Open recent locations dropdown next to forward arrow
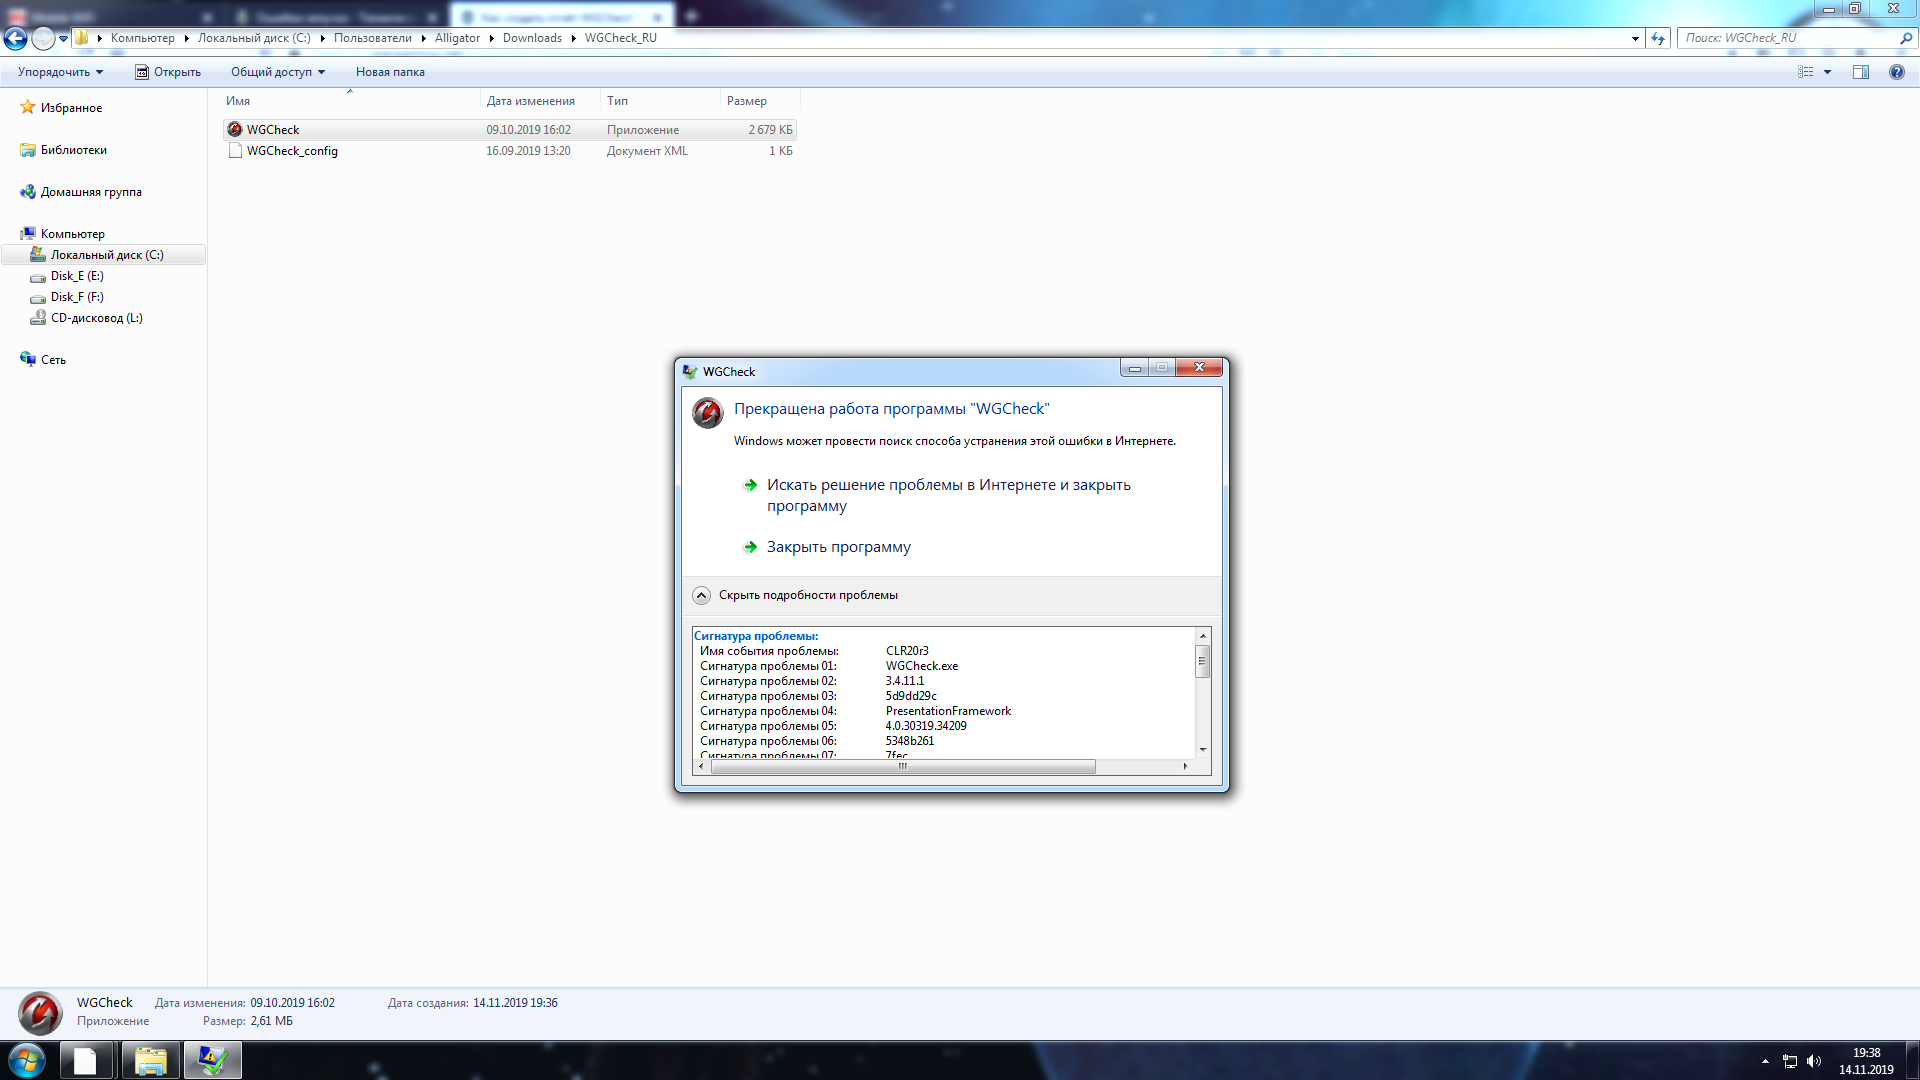The width and height of the screenshot is (1920, 1080). tap(63, 39)
